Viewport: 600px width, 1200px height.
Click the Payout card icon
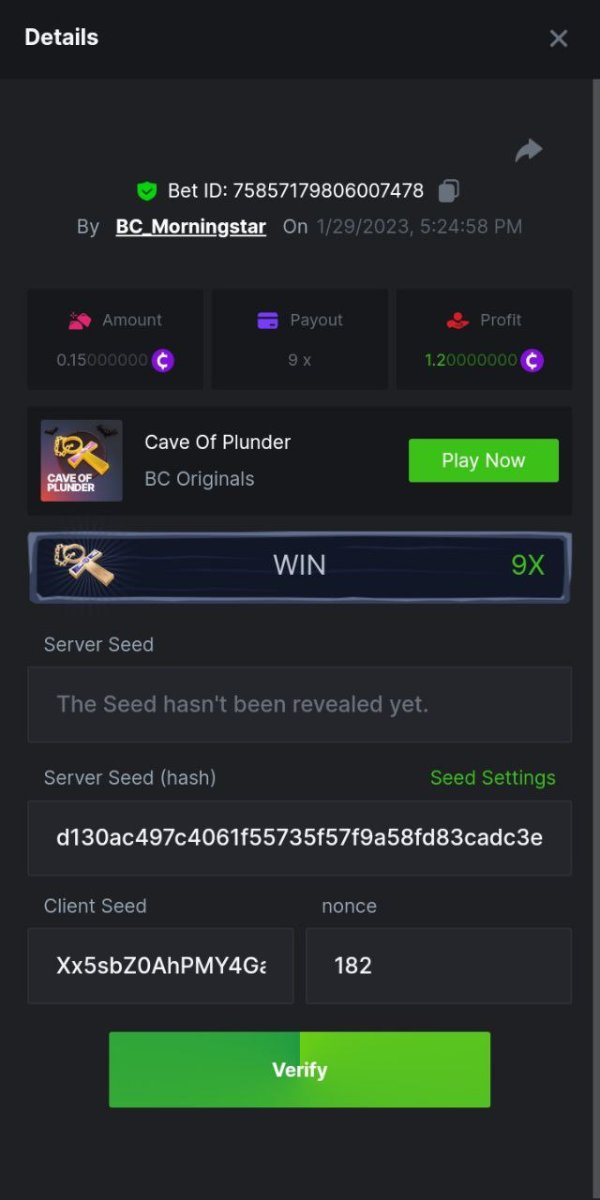(x=267, y=320)
